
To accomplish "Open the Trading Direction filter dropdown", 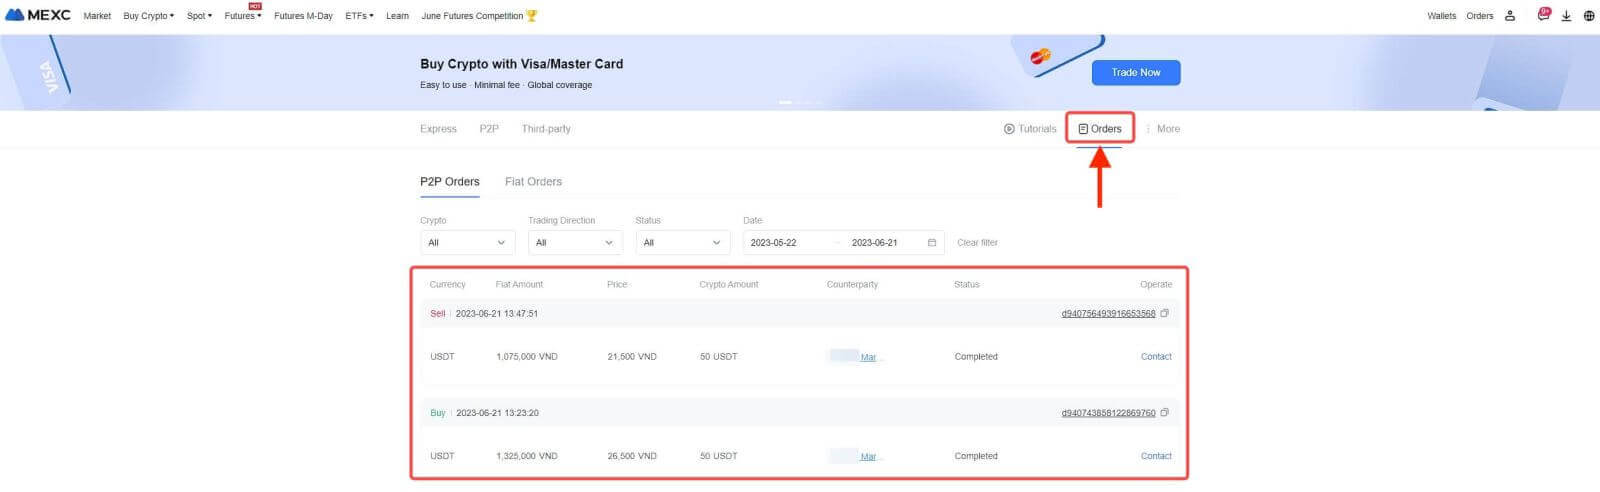I will (x=575, y=243).
